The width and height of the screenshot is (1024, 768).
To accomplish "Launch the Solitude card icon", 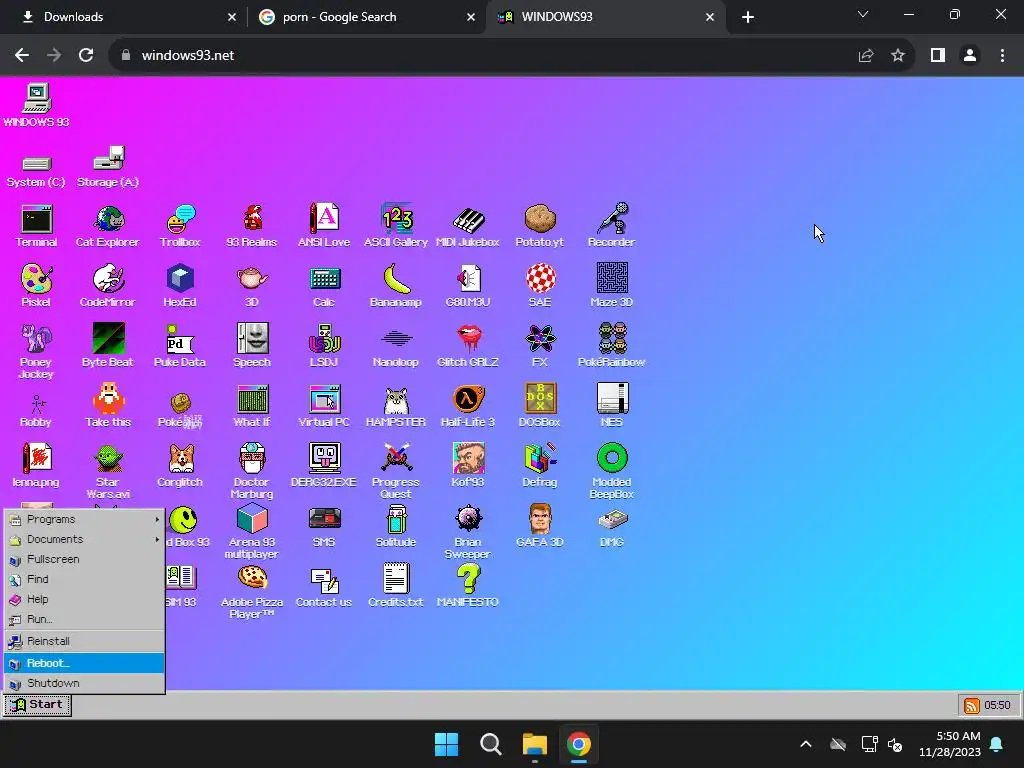I will (x=396, y=526).
